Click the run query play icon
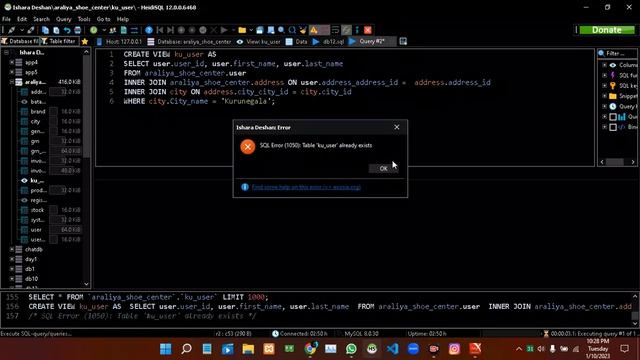640x360 pixels. tap(224, 30)
